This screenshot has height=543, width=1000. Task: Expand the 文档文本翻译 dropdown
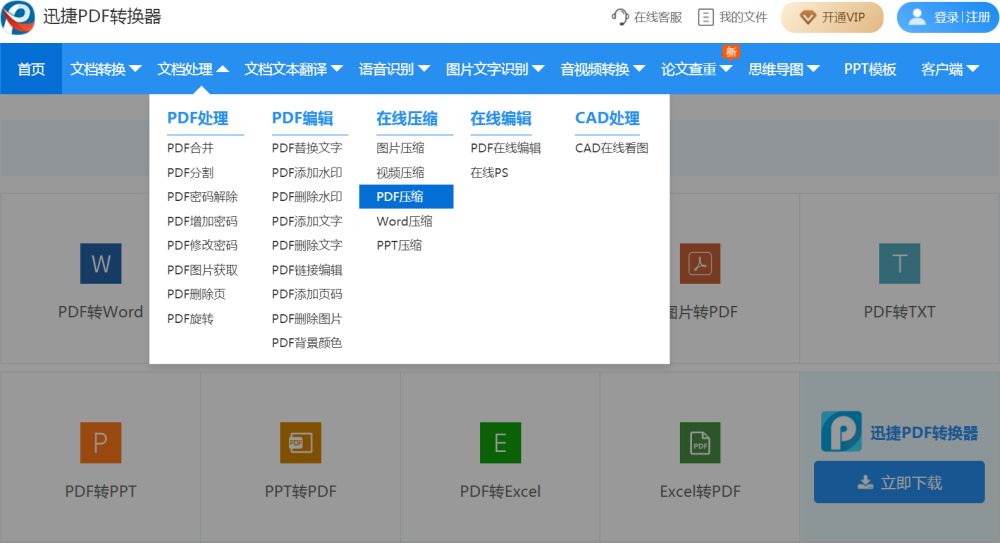[x=293, y=69]
